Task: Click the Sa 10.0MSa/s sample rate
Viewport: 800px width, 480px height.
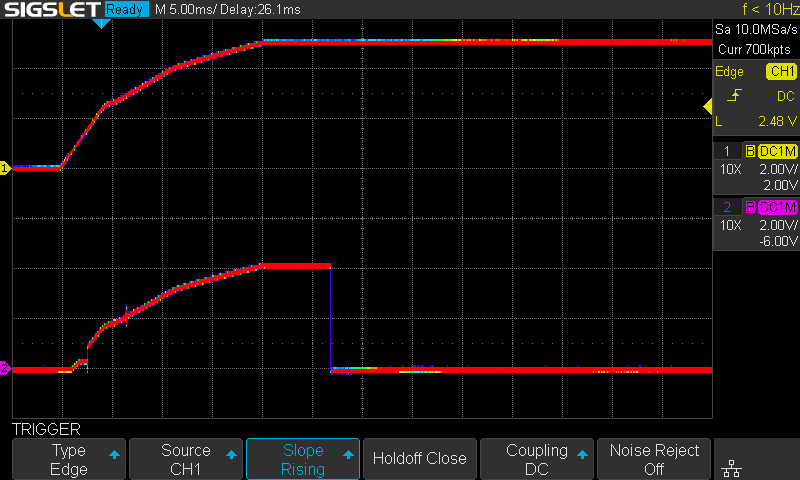Action: pos(756,30)
